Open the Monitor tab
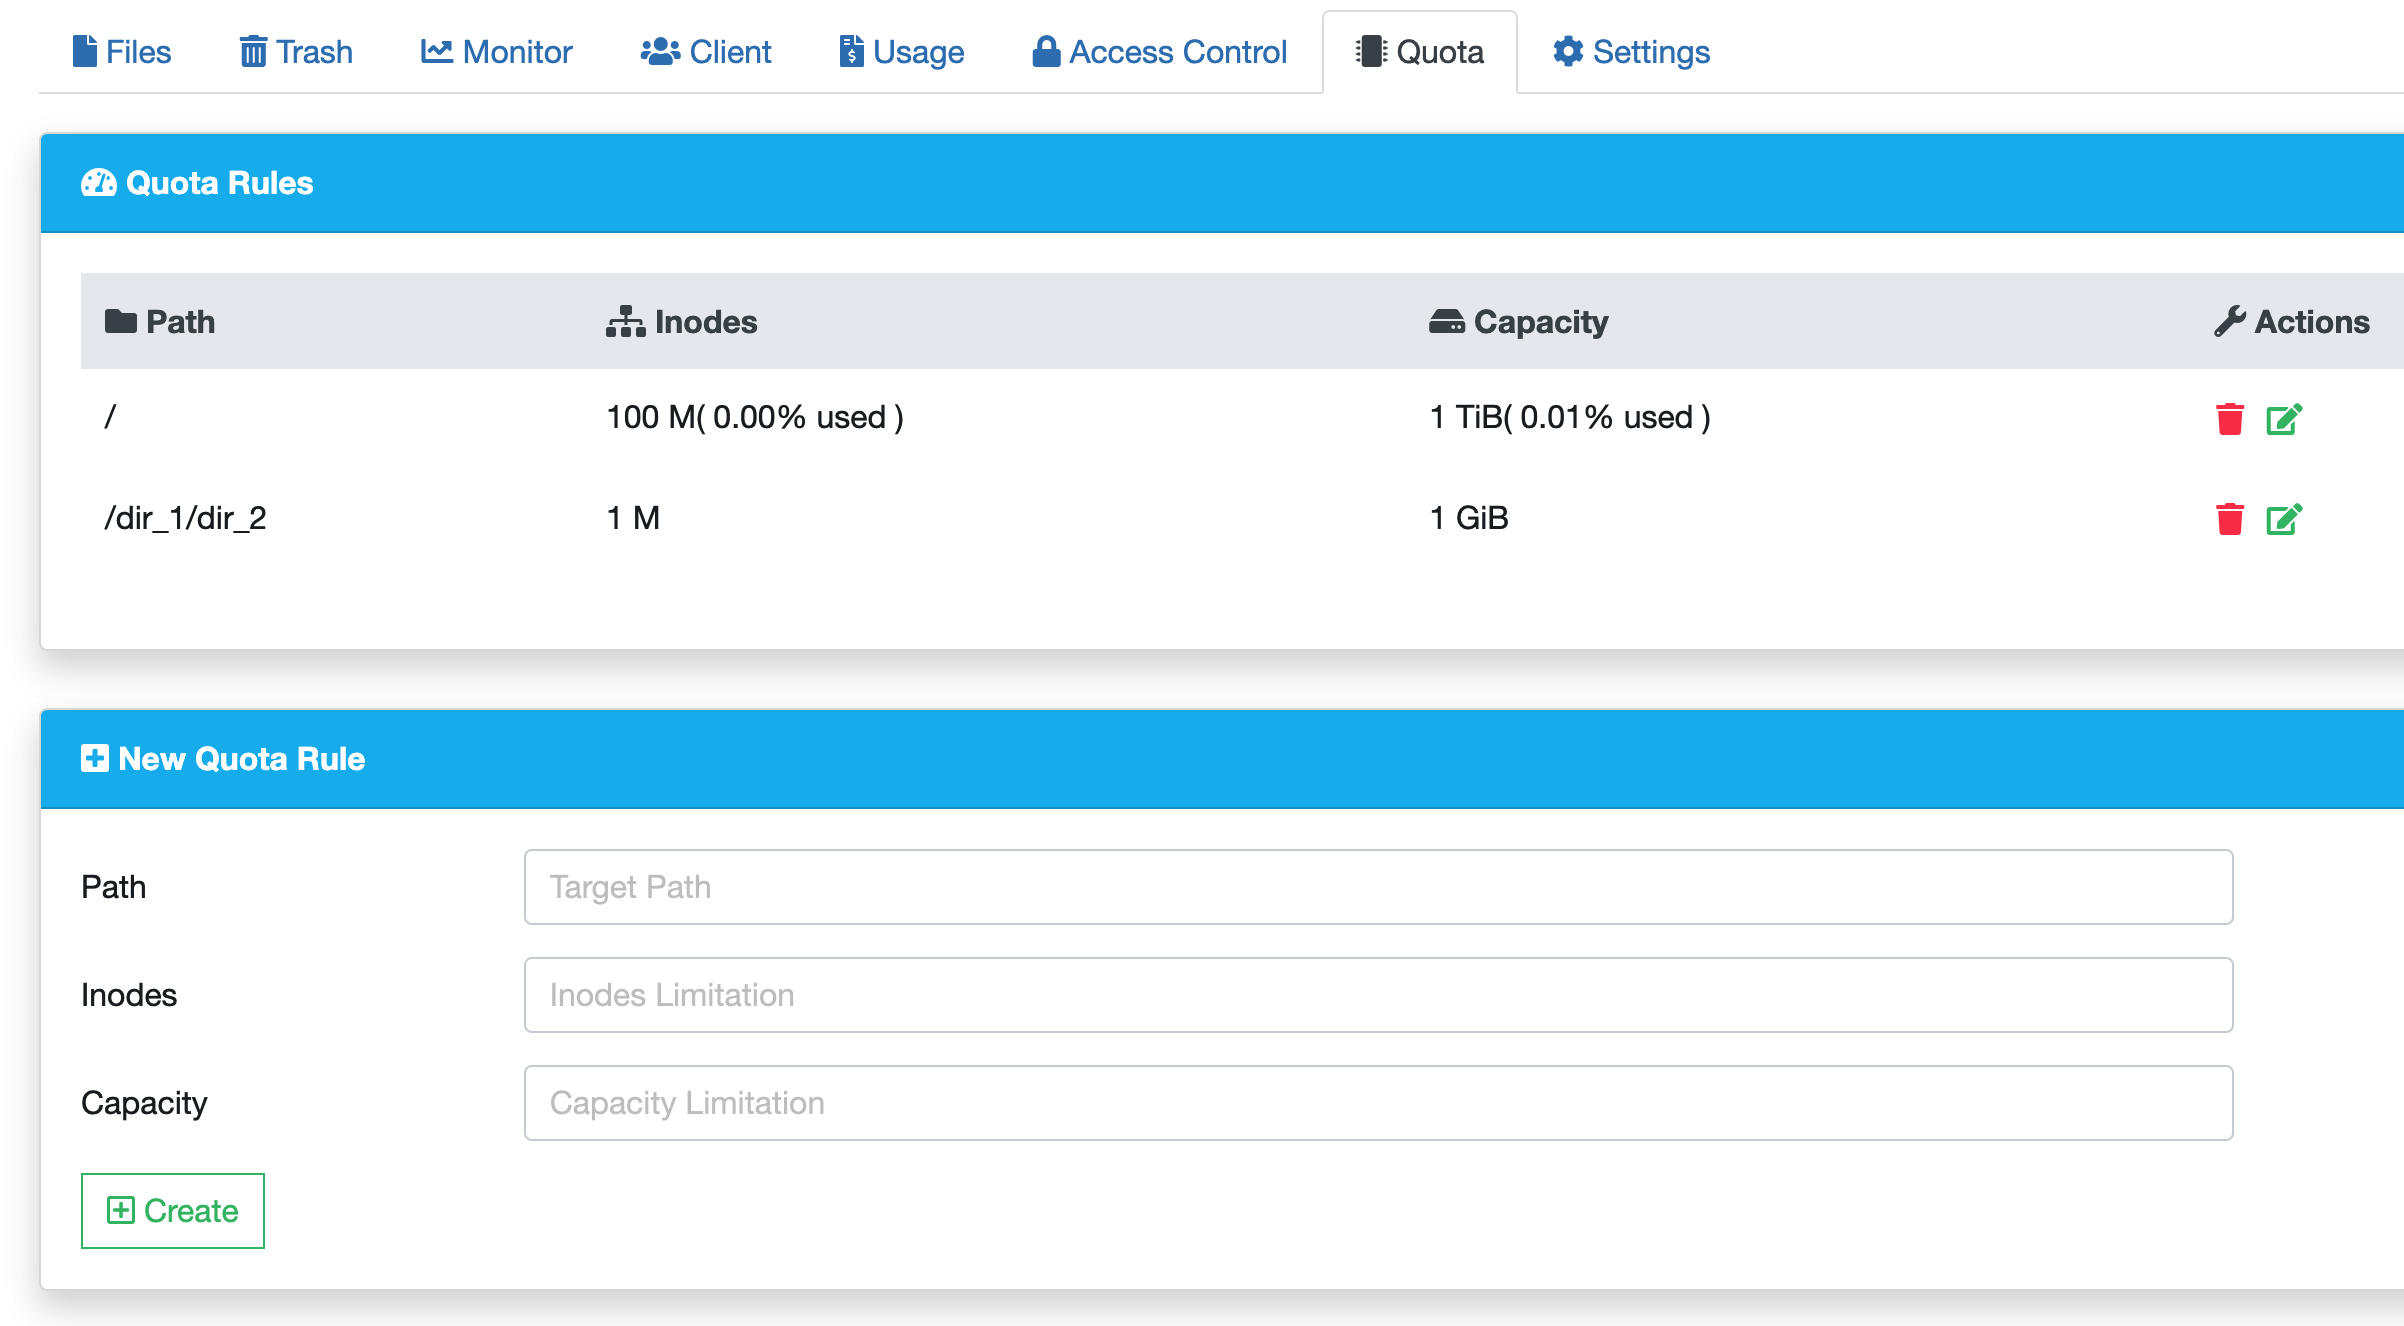 (x=497, y=52)
